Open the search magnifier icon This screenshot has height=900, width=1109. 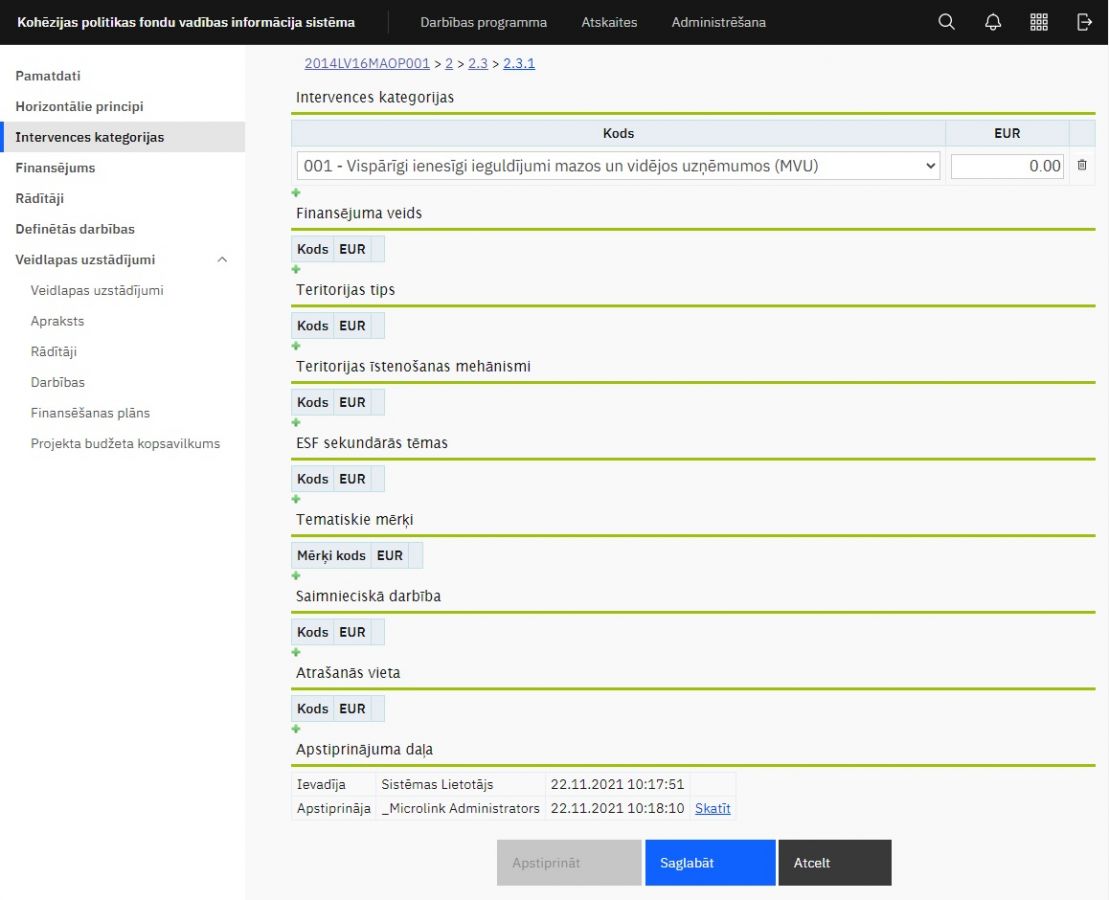pyautogui.click(x=946, y=22)
